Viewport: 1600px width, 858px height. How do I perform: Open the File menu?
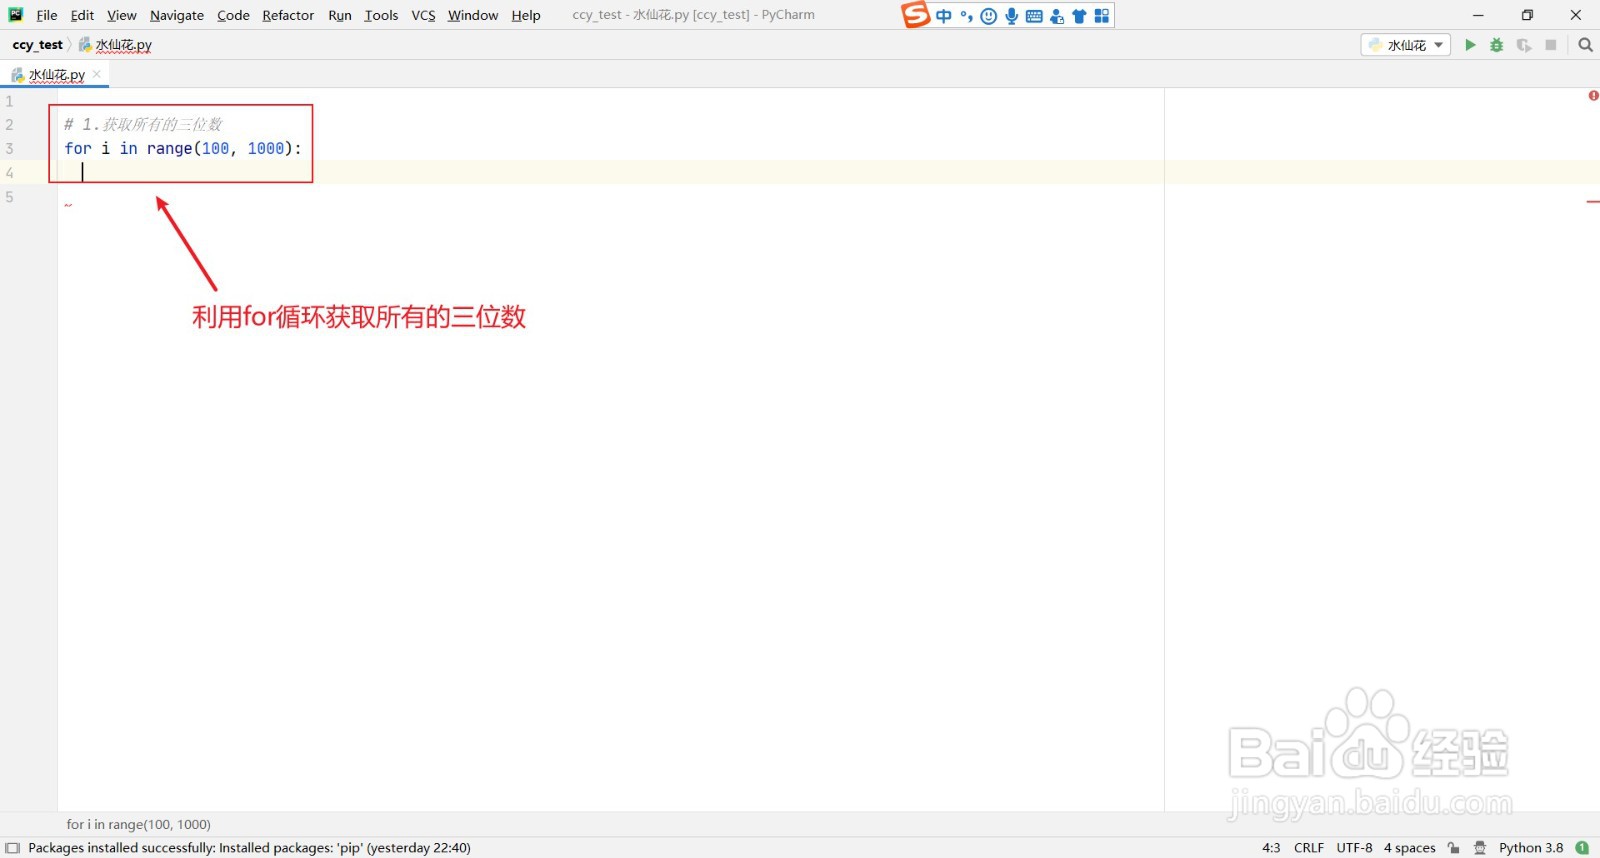(47, 15)
